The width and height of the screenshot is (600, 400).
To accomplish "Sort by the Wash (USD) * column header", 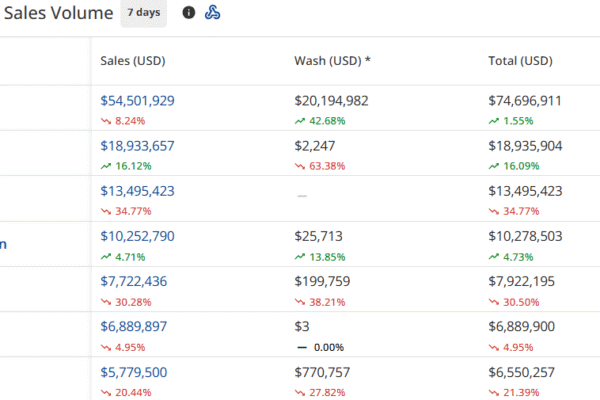I will (x=332, y=61).
